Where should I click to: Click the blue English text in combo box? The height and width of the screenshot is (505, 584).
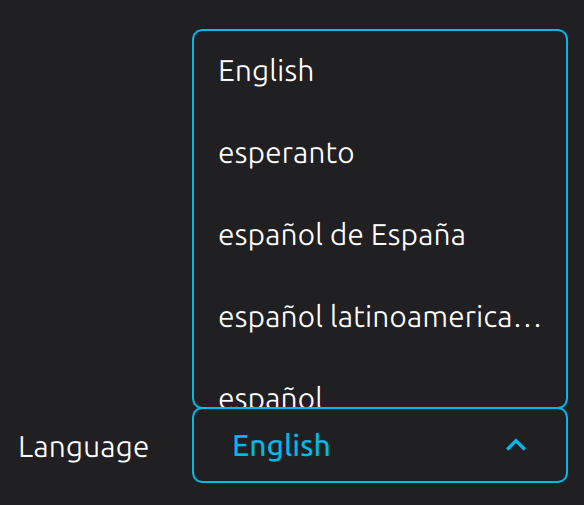[x=281, y=445]
